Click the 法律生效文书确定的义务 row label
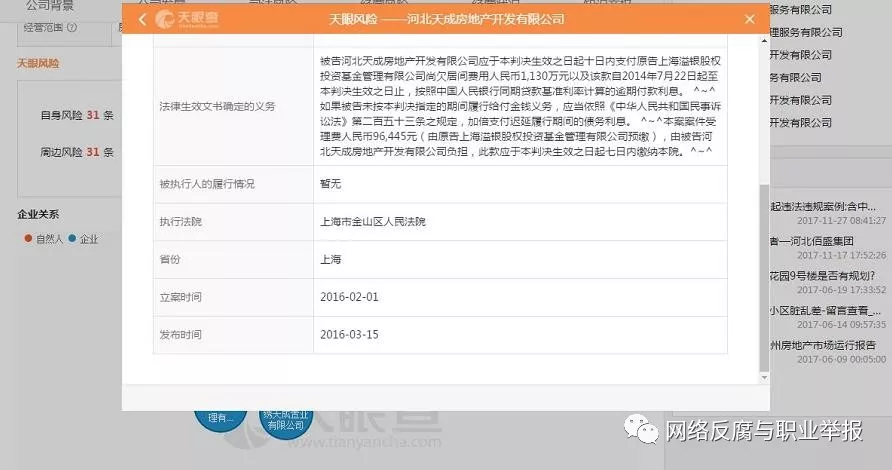This screenshot has height=470, width=892. coord(217,106)
